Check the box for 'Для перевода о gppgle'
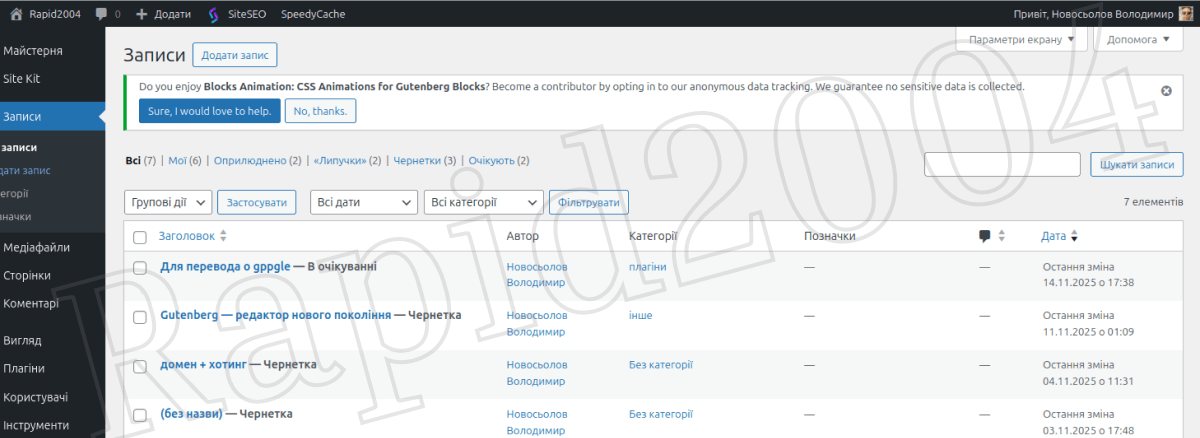Screen dimensions: 1200x438 pos(140,268)
